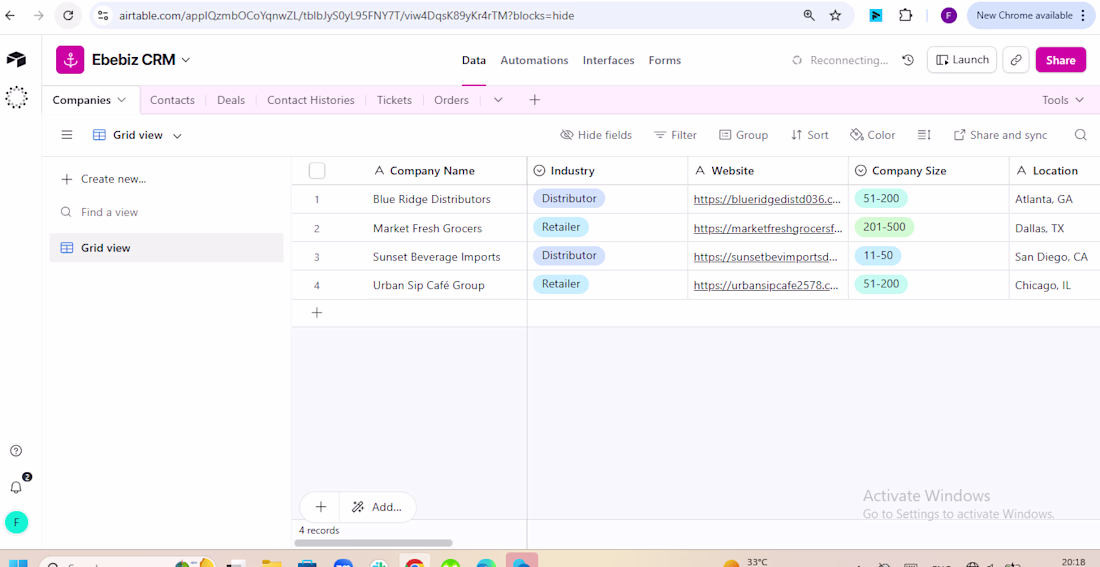
Task: Click the green F account avatar
Action: point(16,522)
